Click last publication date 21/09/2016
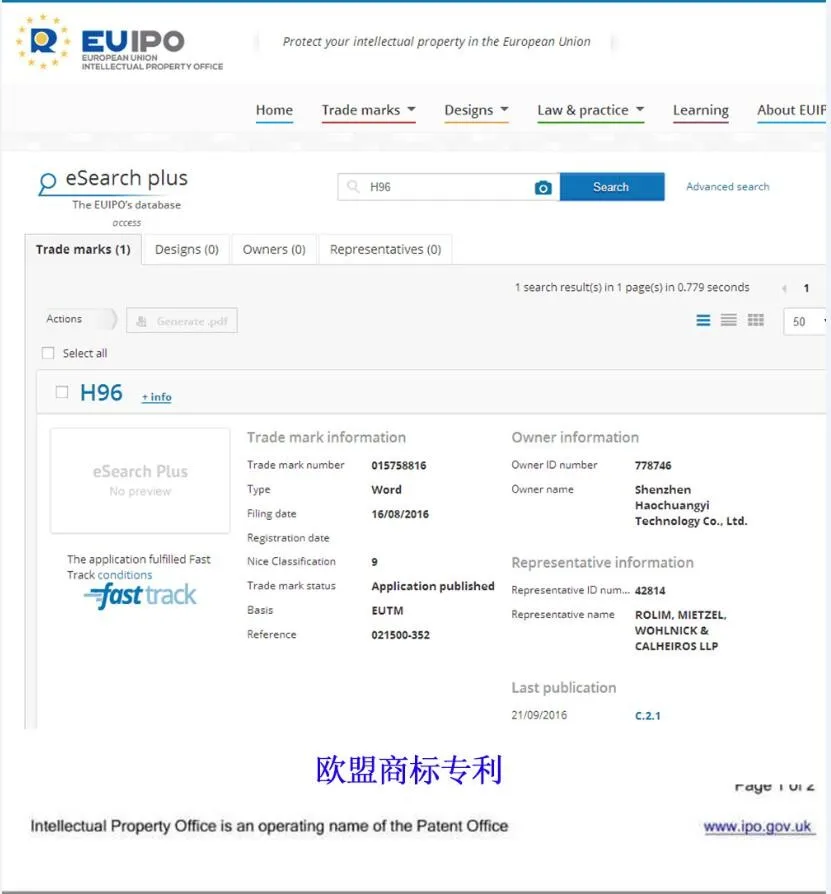This screenshot has width=831, height=894. [539, 715]
